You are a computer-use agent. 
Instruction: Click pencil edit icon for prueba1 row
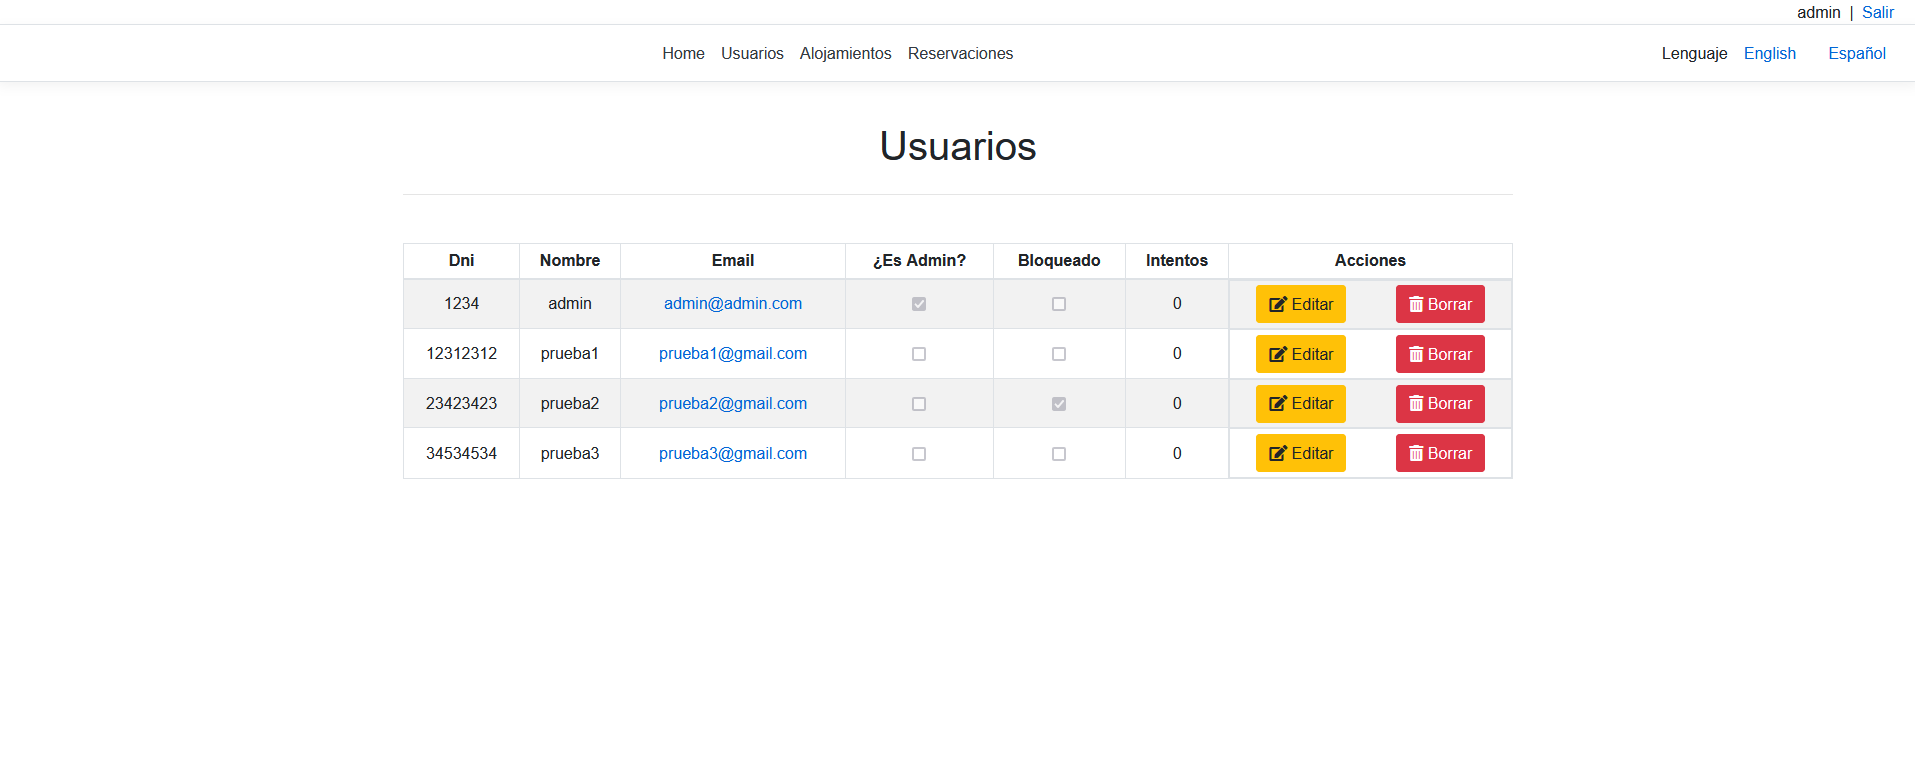(x=1277, y=354)
